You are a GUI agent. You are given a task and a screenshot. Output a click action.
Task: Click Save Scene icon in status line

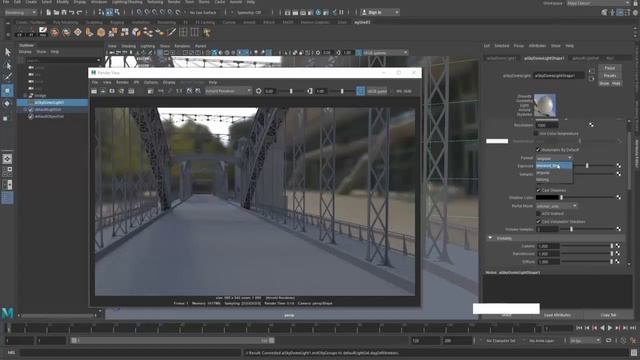click(64, 12)
